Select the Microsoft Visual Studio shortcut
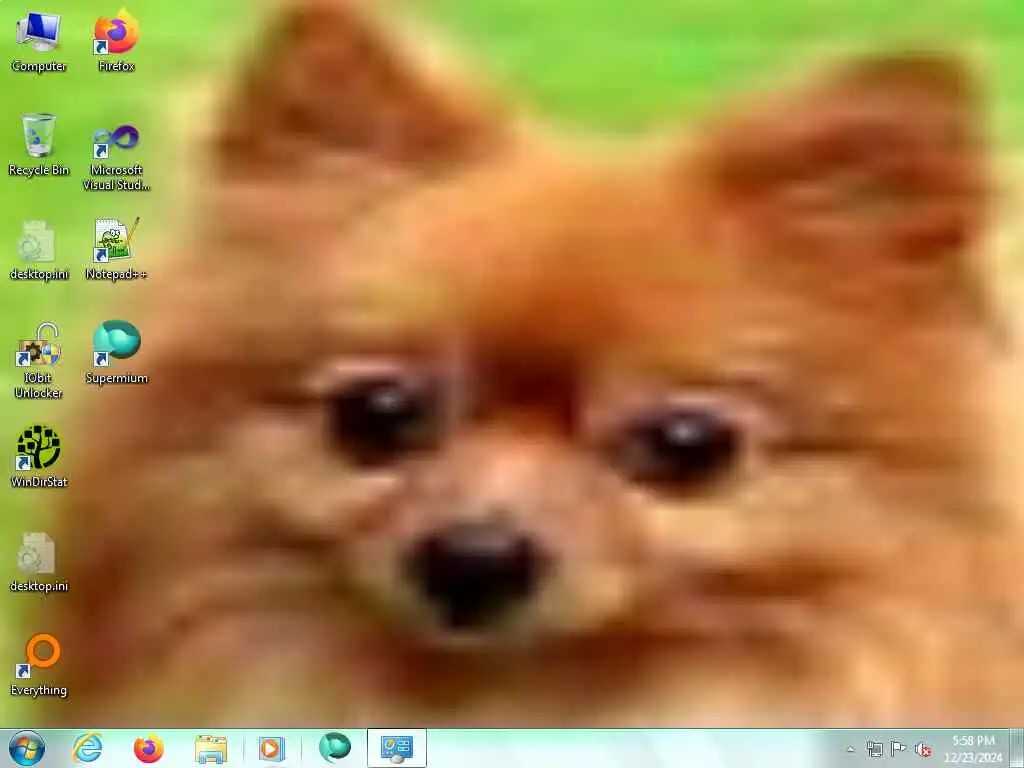Screen dimensions: 1024x768 point(116,157)
